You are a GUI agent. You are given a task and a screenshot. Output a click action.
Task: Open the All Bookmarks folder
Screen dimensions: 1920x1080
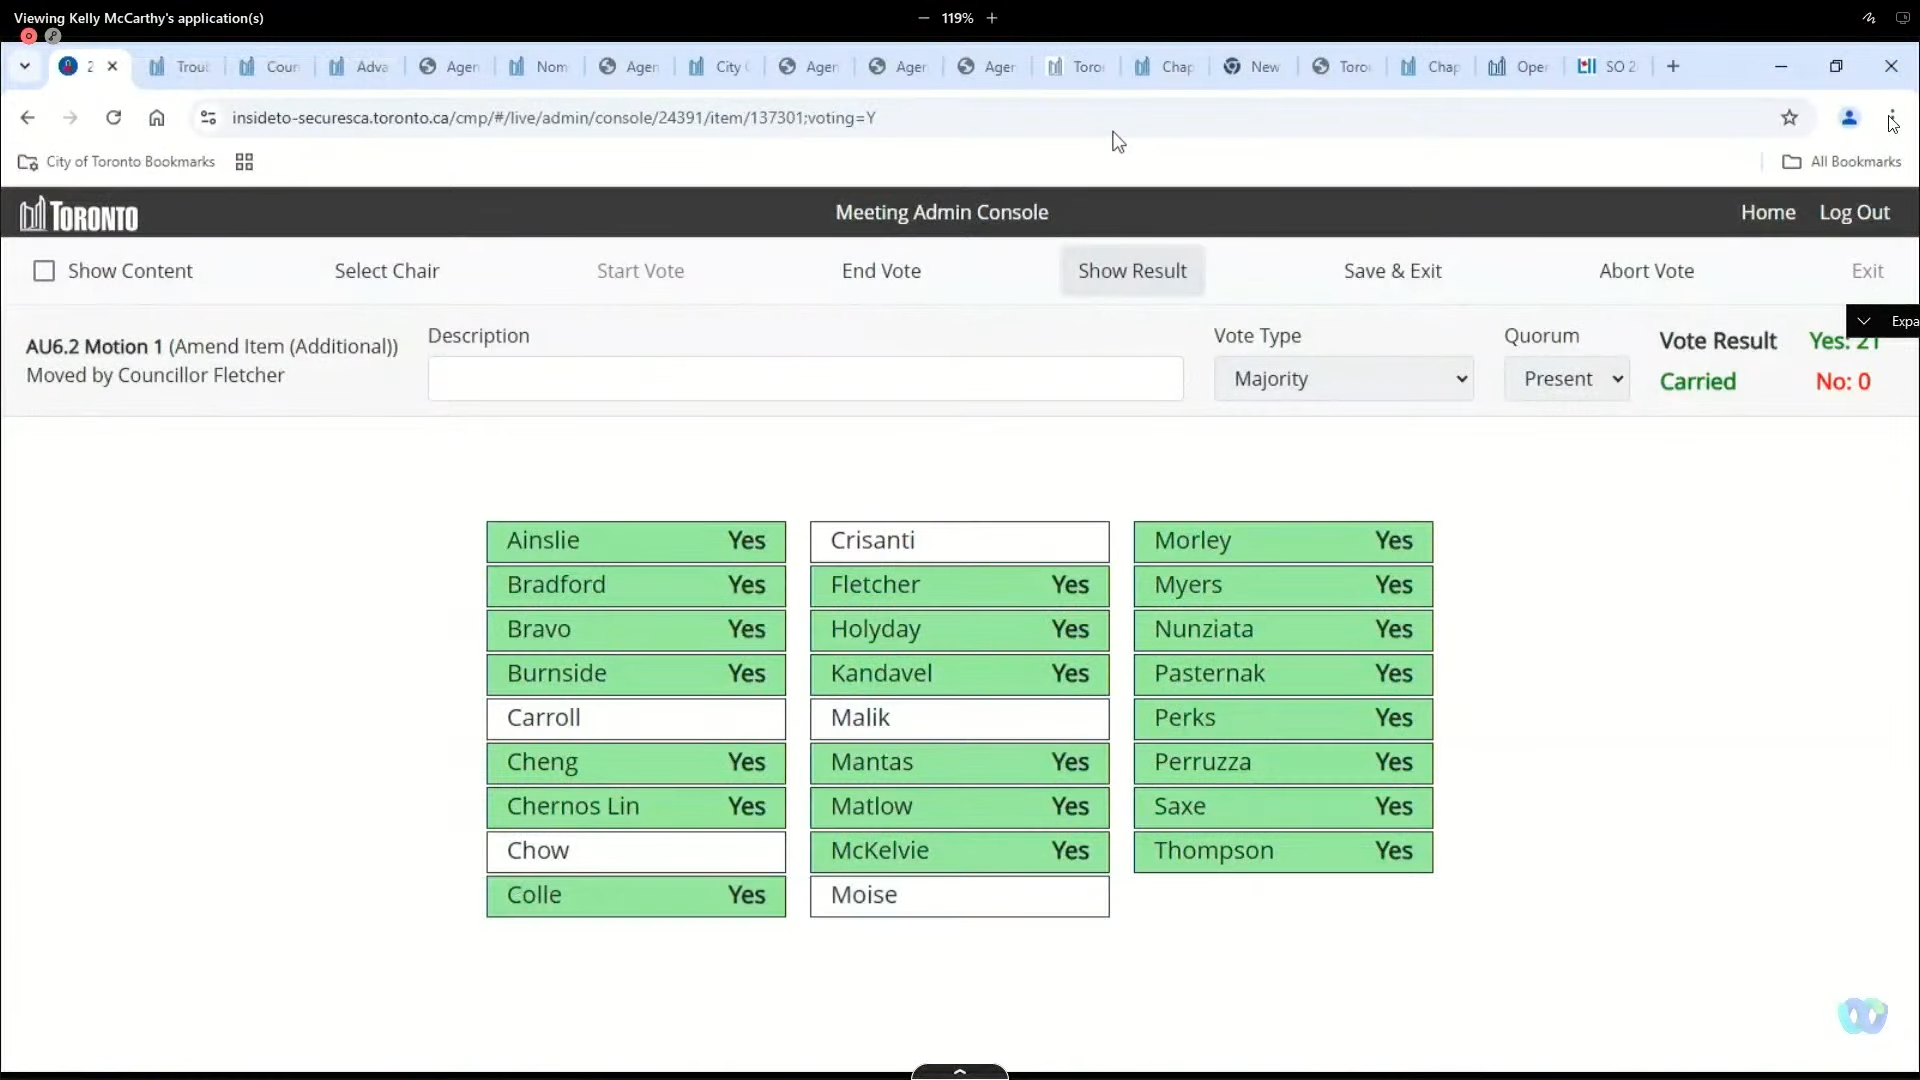pyautogui.click(x=1842, y=162)
